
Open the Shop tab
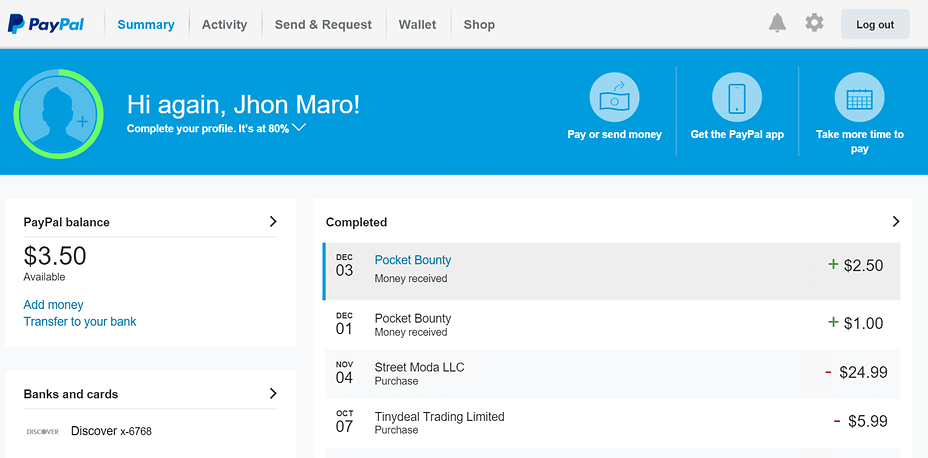click(x=479, y=25)
